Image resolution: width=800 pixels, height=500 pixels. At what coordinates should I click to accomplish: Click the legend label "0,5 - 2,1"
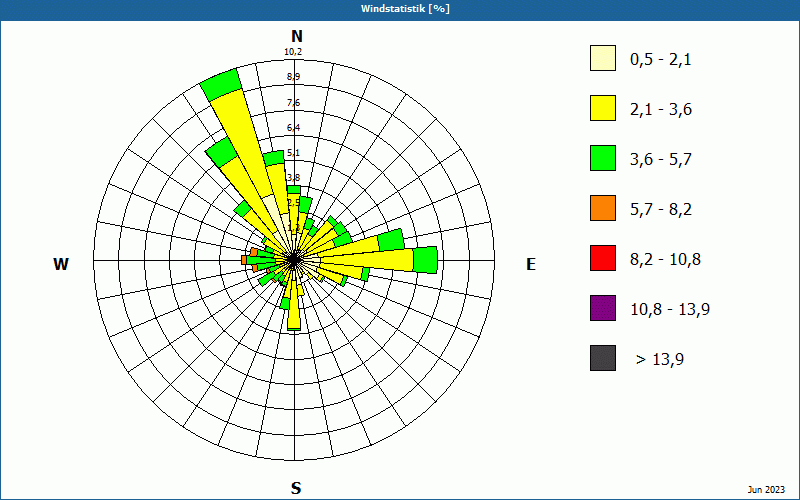pyautogui.click(x=661, y=60)
